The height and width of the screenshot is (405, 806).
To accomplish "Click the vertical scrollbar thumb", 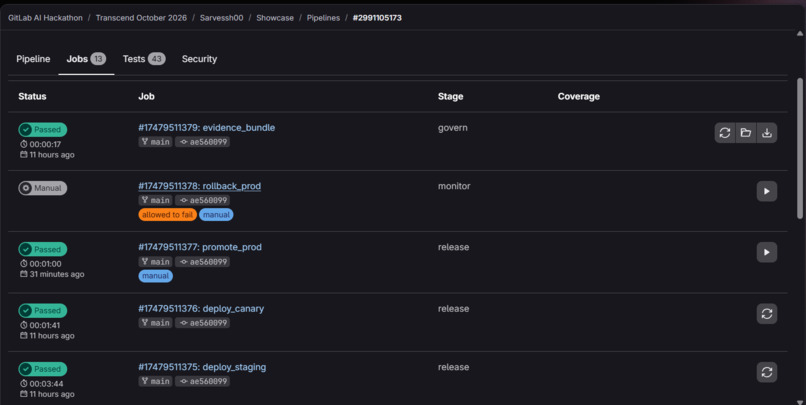I will pos(799,149).
